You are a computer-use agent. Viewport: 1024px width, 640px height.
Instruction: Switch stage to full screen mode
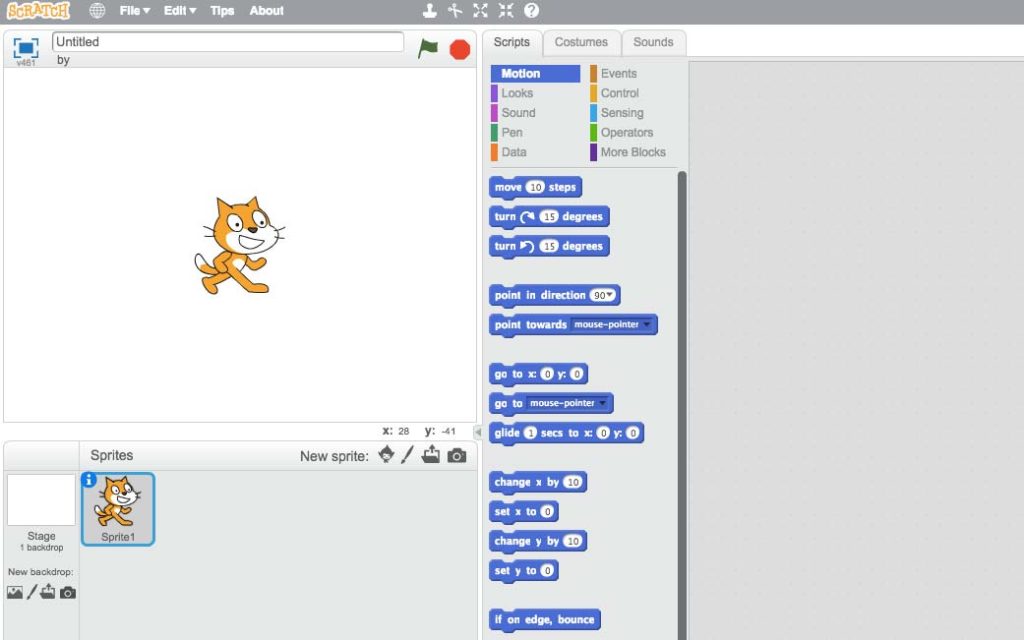(x=26, y=48)
